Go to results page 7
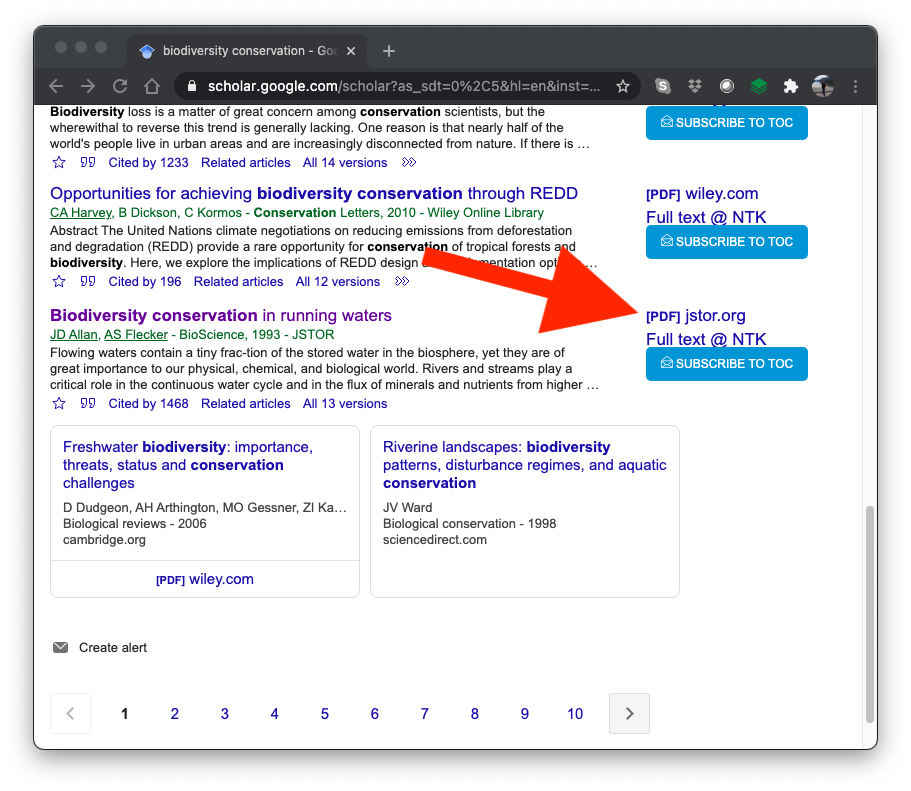 point(424,714)
